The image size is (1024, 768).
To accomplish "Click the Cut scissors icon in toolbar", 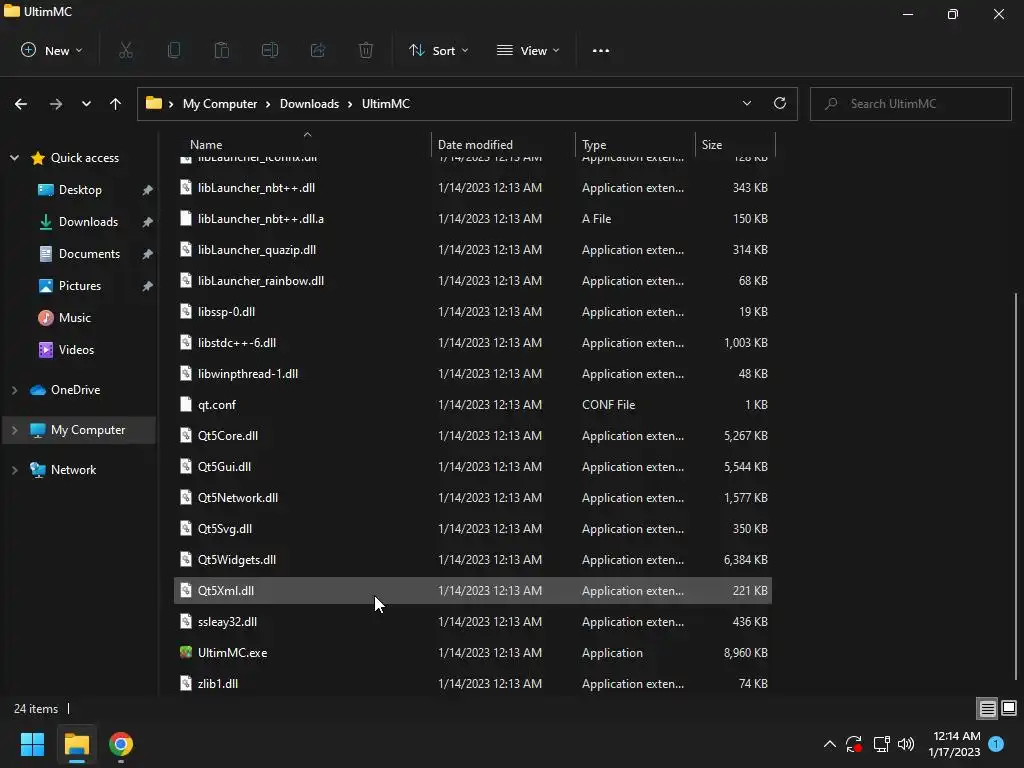I will 126,50.
